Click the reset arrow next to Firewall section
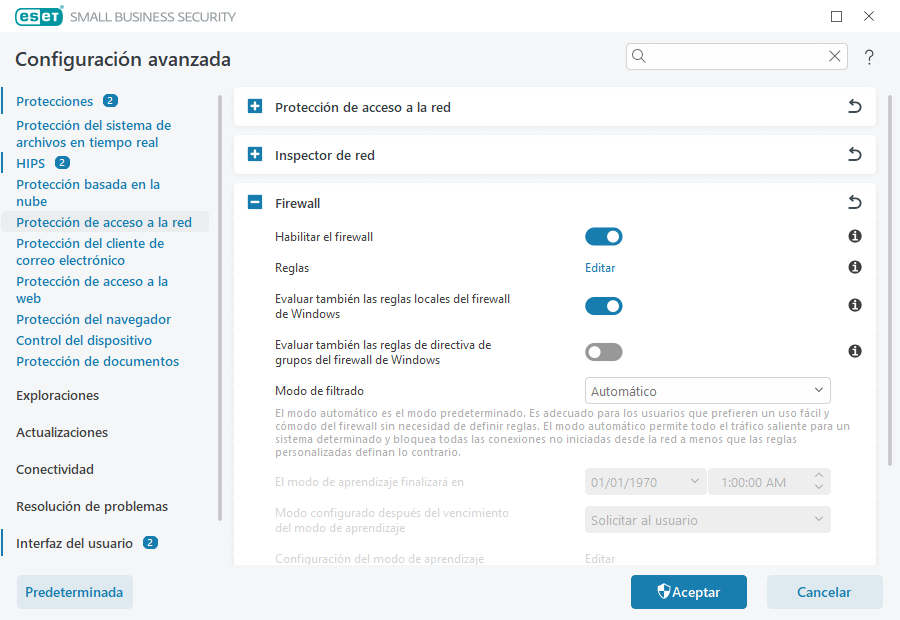This screenshot has width=900, height=620. (x=855, y=202)
